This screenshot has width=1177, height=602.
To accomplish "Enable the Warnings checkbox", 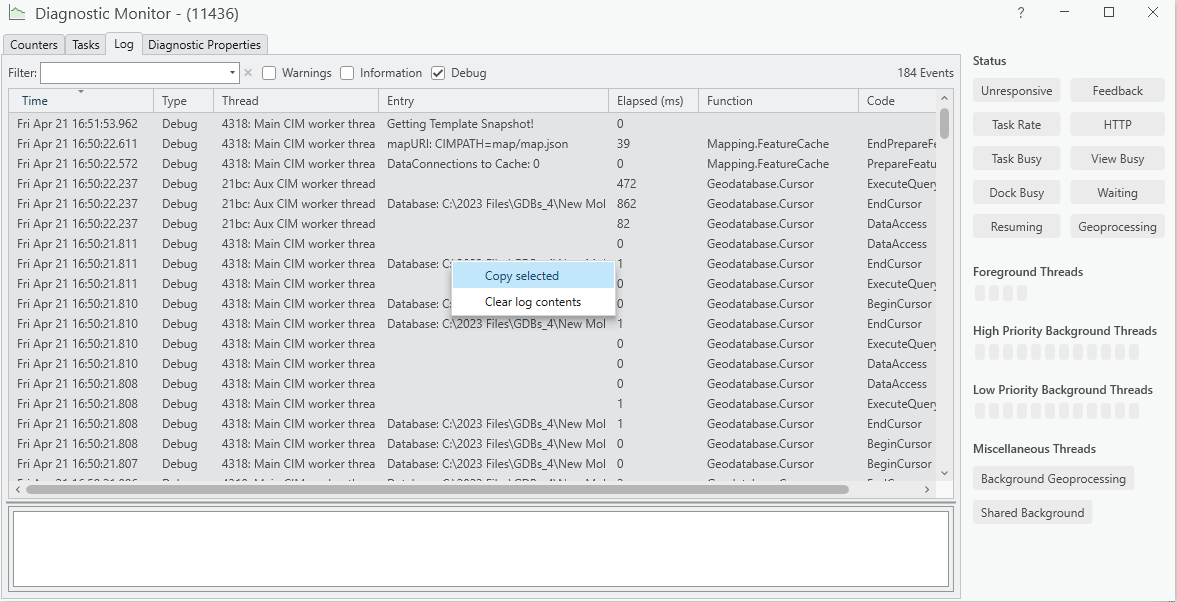I will click(x=269, y=72).
